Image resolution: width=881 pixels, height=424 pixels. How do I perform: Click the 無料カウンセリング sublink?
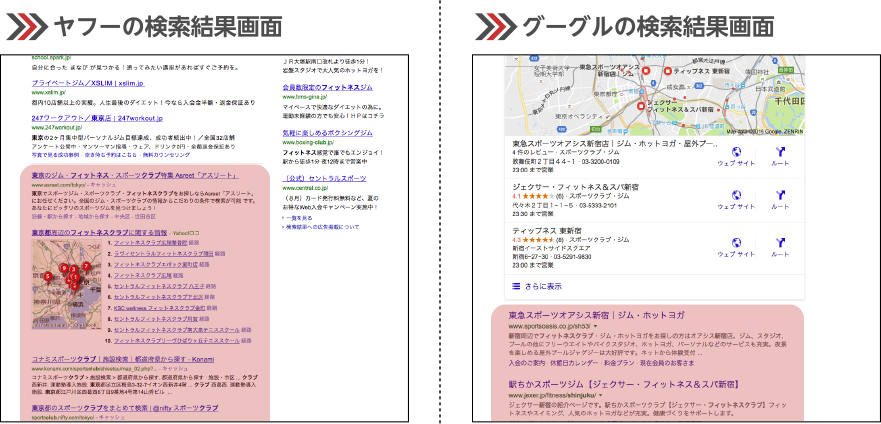coord(168,154)
